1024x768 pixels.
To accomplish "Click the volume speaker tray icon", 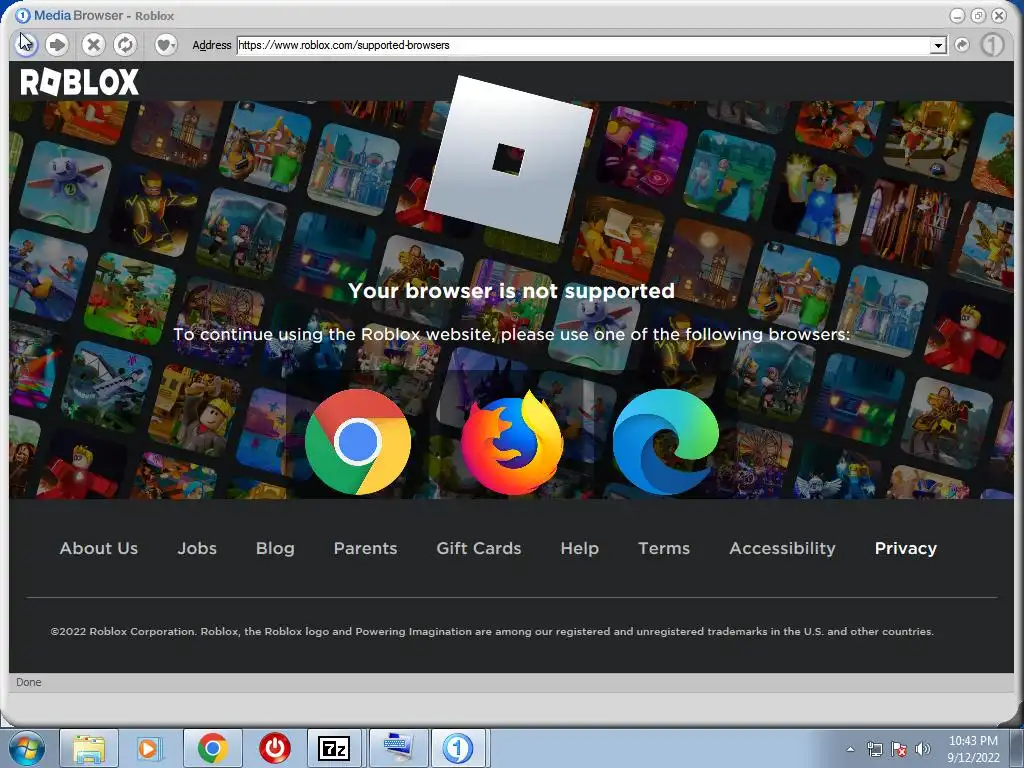I will (923, 750).
